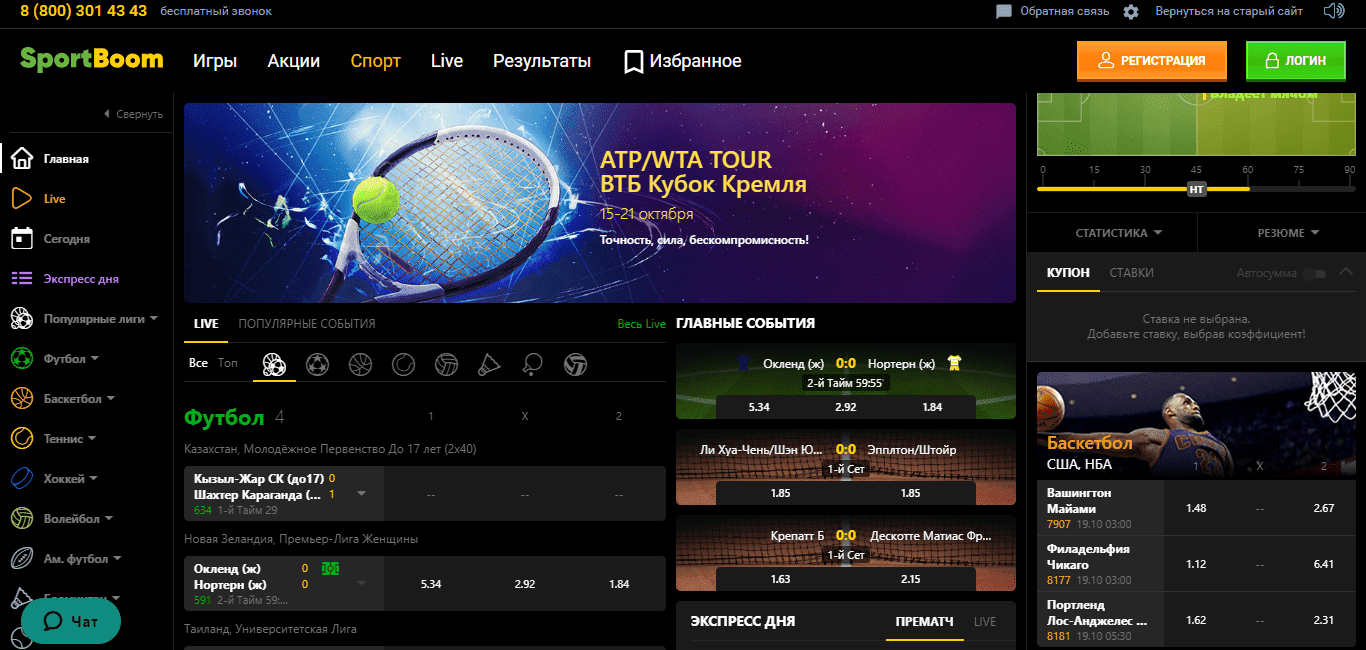This screenshot has height=650, width=1366.
Task: Click the sound speaker icon
Action: point(1333,11)
